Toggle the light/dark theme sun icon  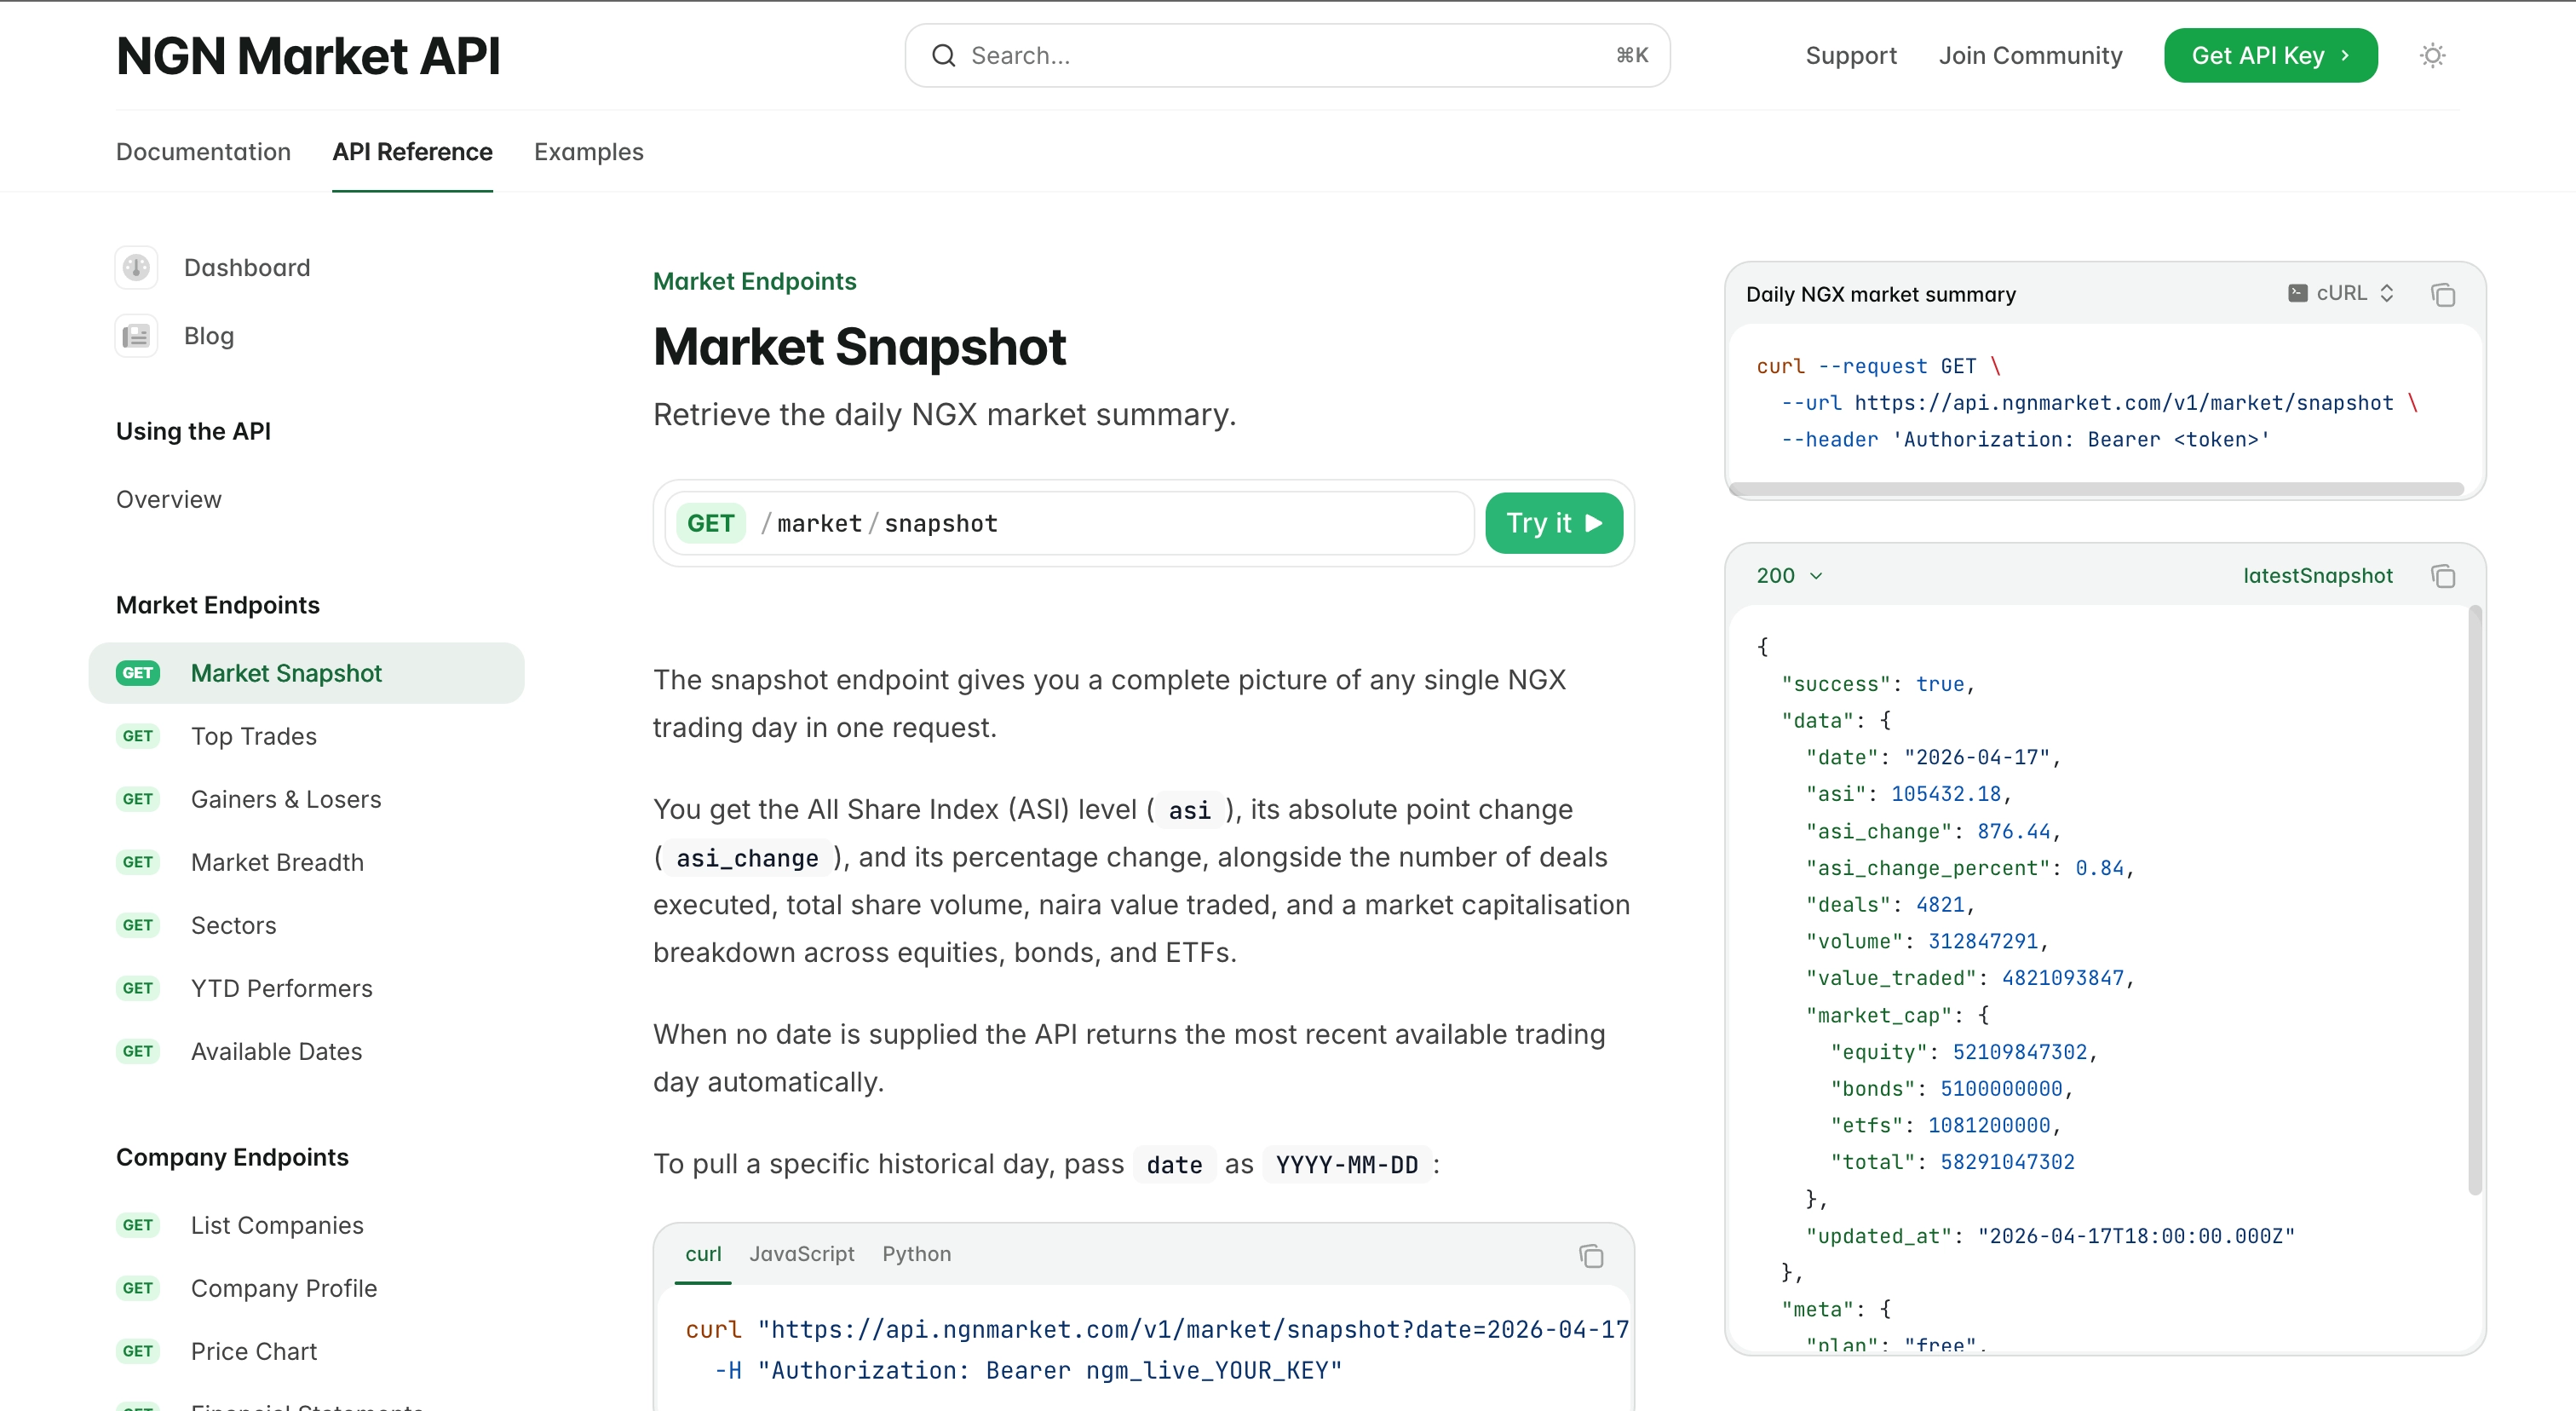pos(2432,55)
